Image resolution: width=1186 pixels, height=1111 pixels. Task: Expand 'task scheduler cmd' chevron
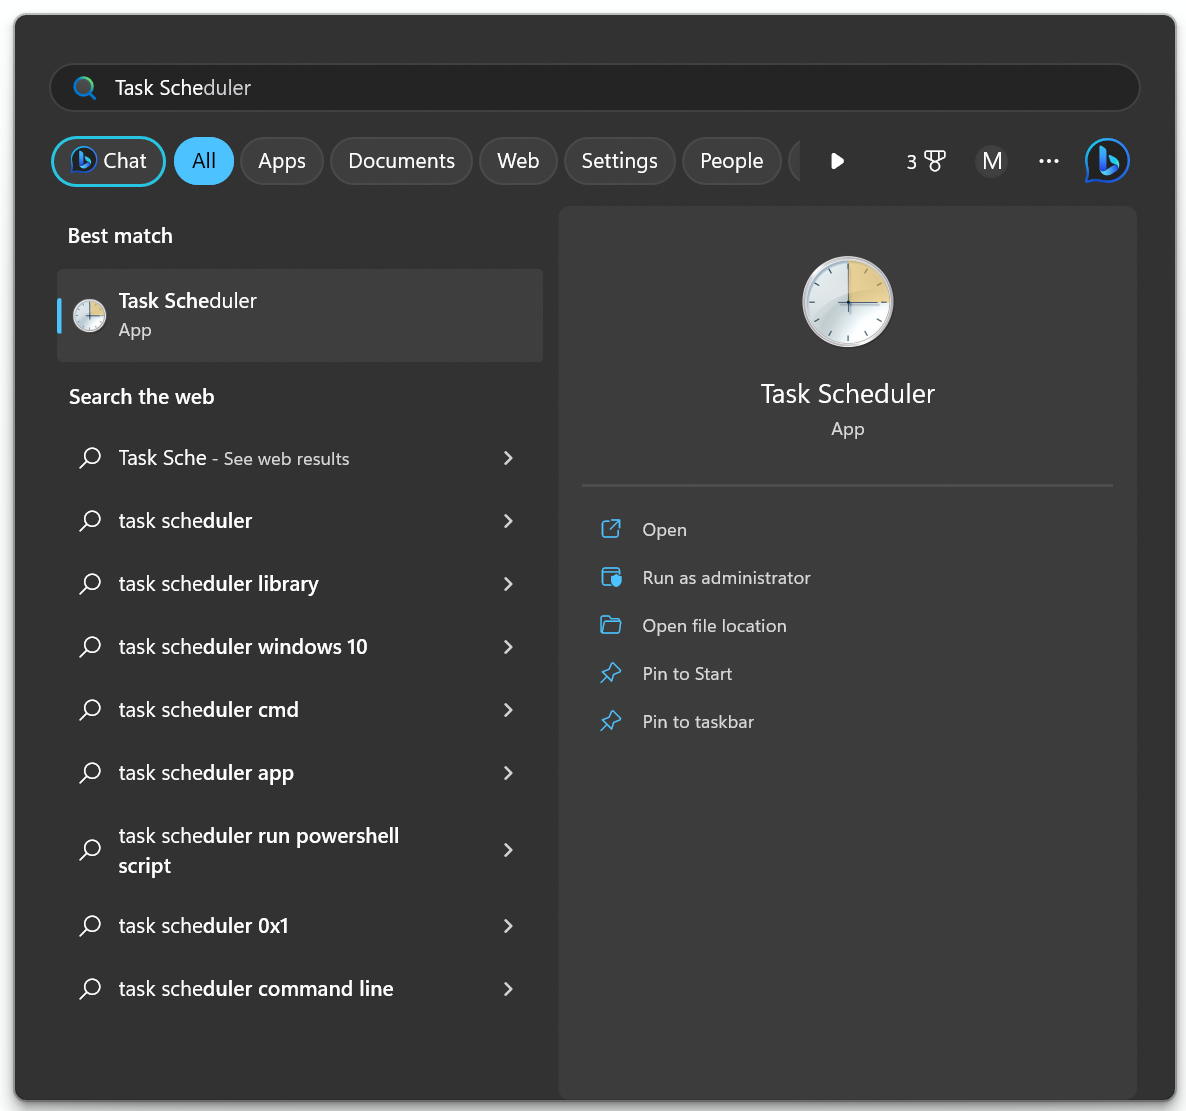(508, 709)
